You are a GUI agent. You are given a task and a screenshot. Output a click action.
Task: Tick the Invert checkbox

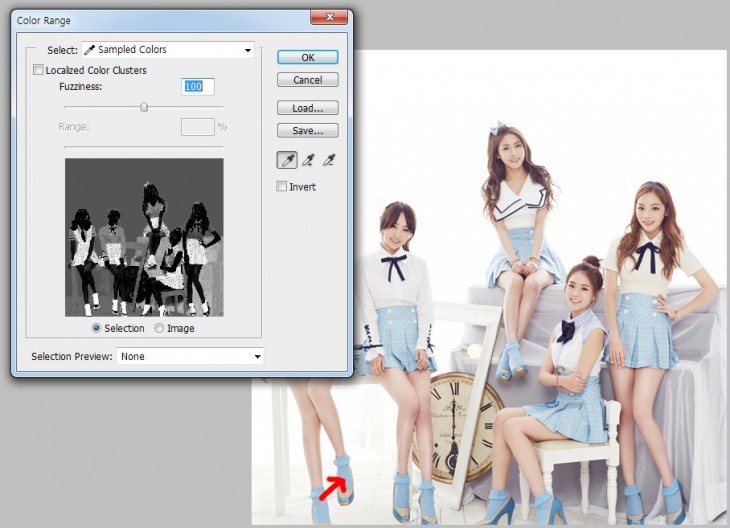[x=282, y=187]
